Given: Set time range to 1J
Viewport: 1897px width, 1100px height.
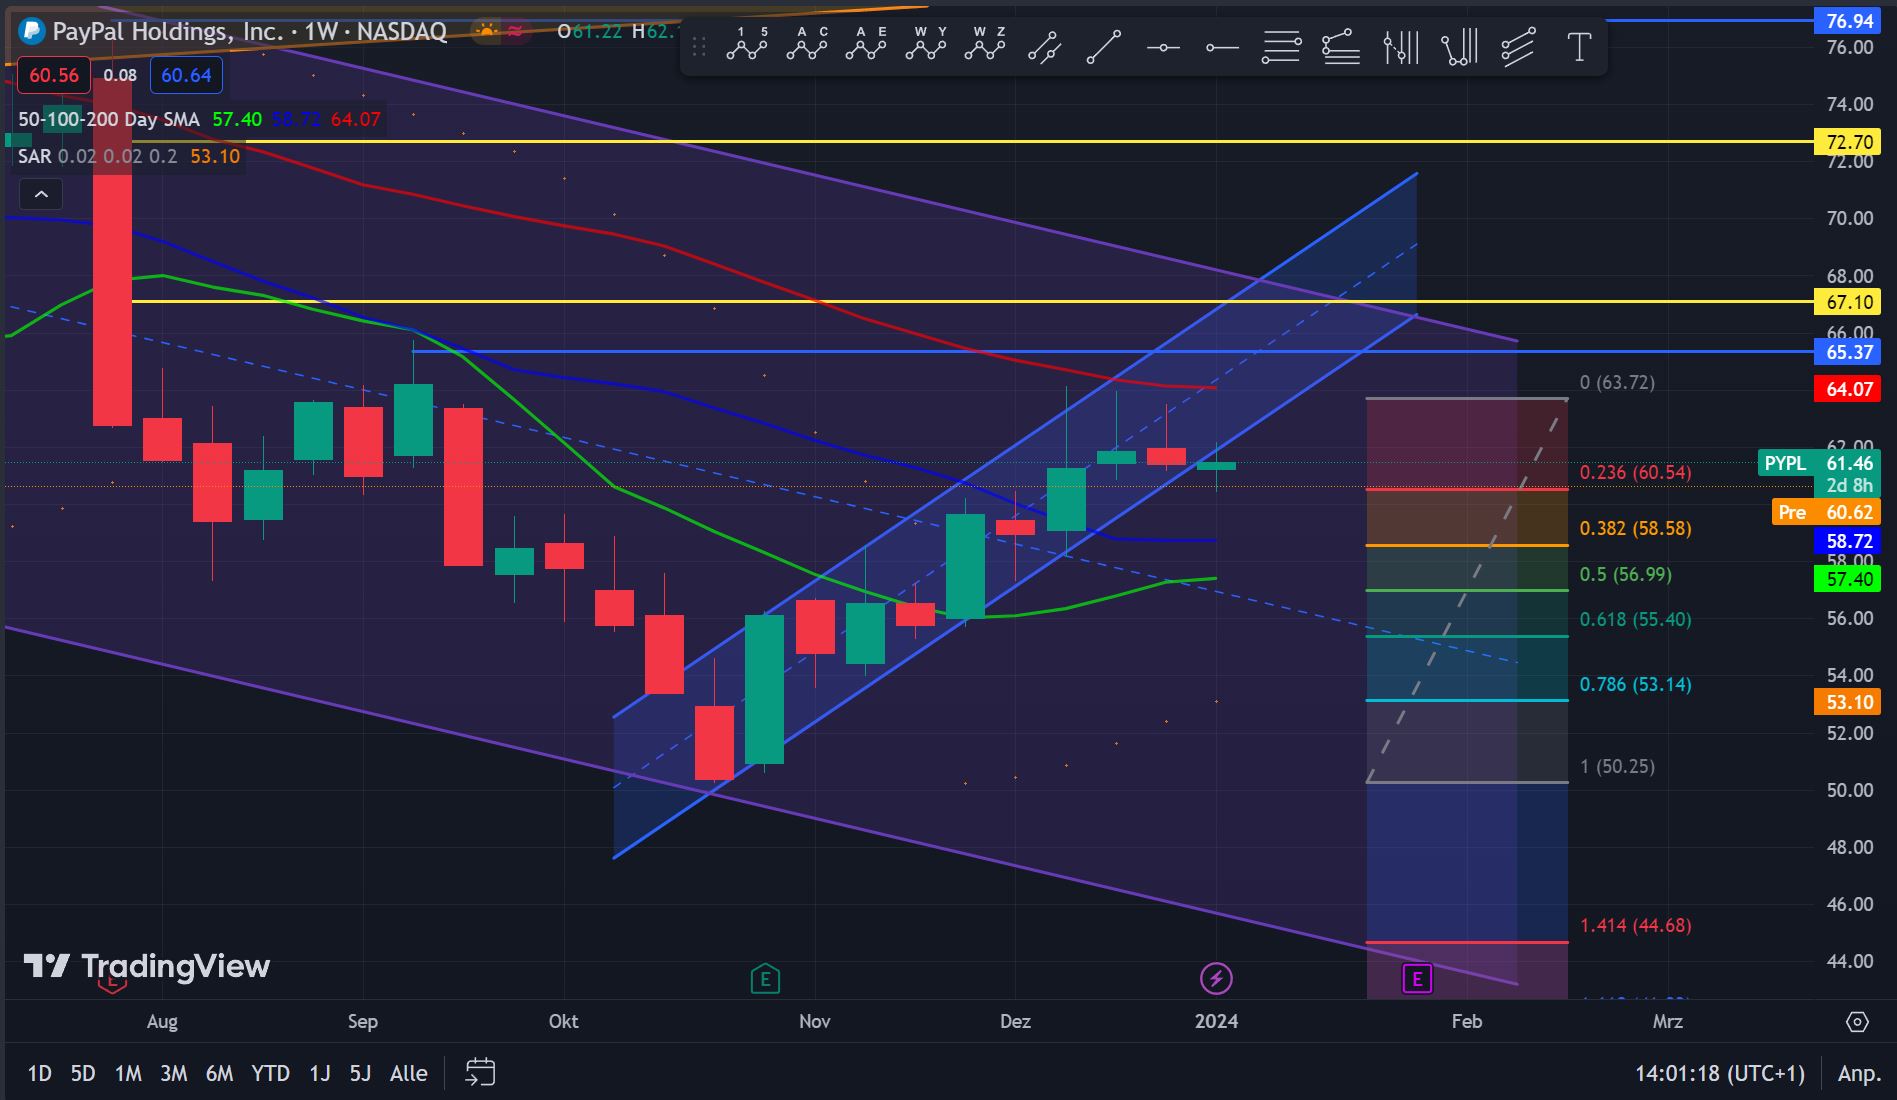Looking at the screenshot, I should [319, 1073].
